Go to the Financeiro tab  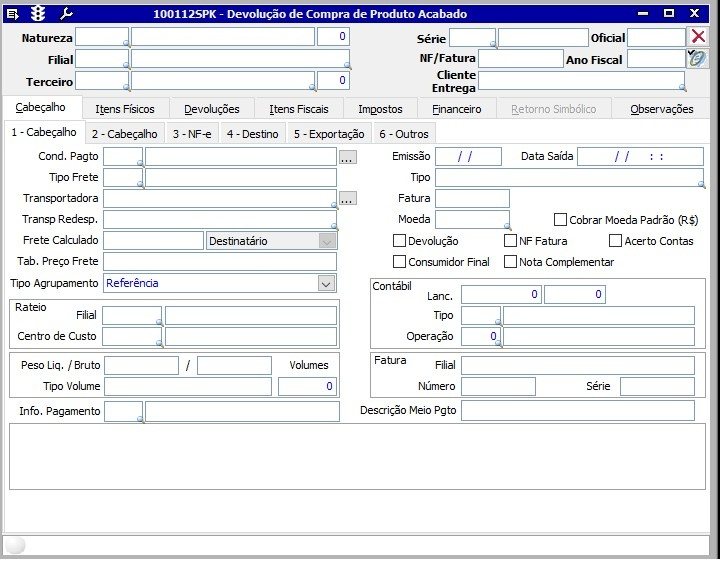[x=457, y=109]
